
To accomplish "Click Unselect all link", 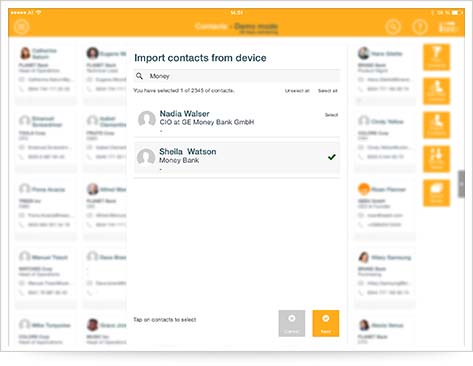I will (x=297, y=91).
